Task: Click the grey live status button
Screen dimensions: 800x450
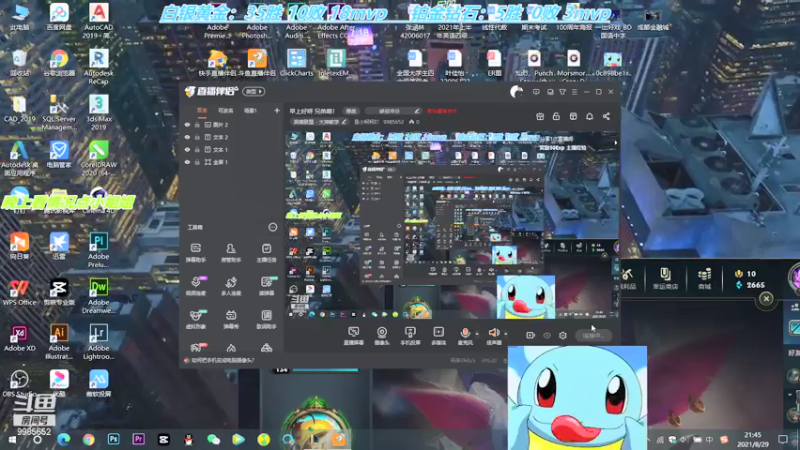Action: coord(593,335)
